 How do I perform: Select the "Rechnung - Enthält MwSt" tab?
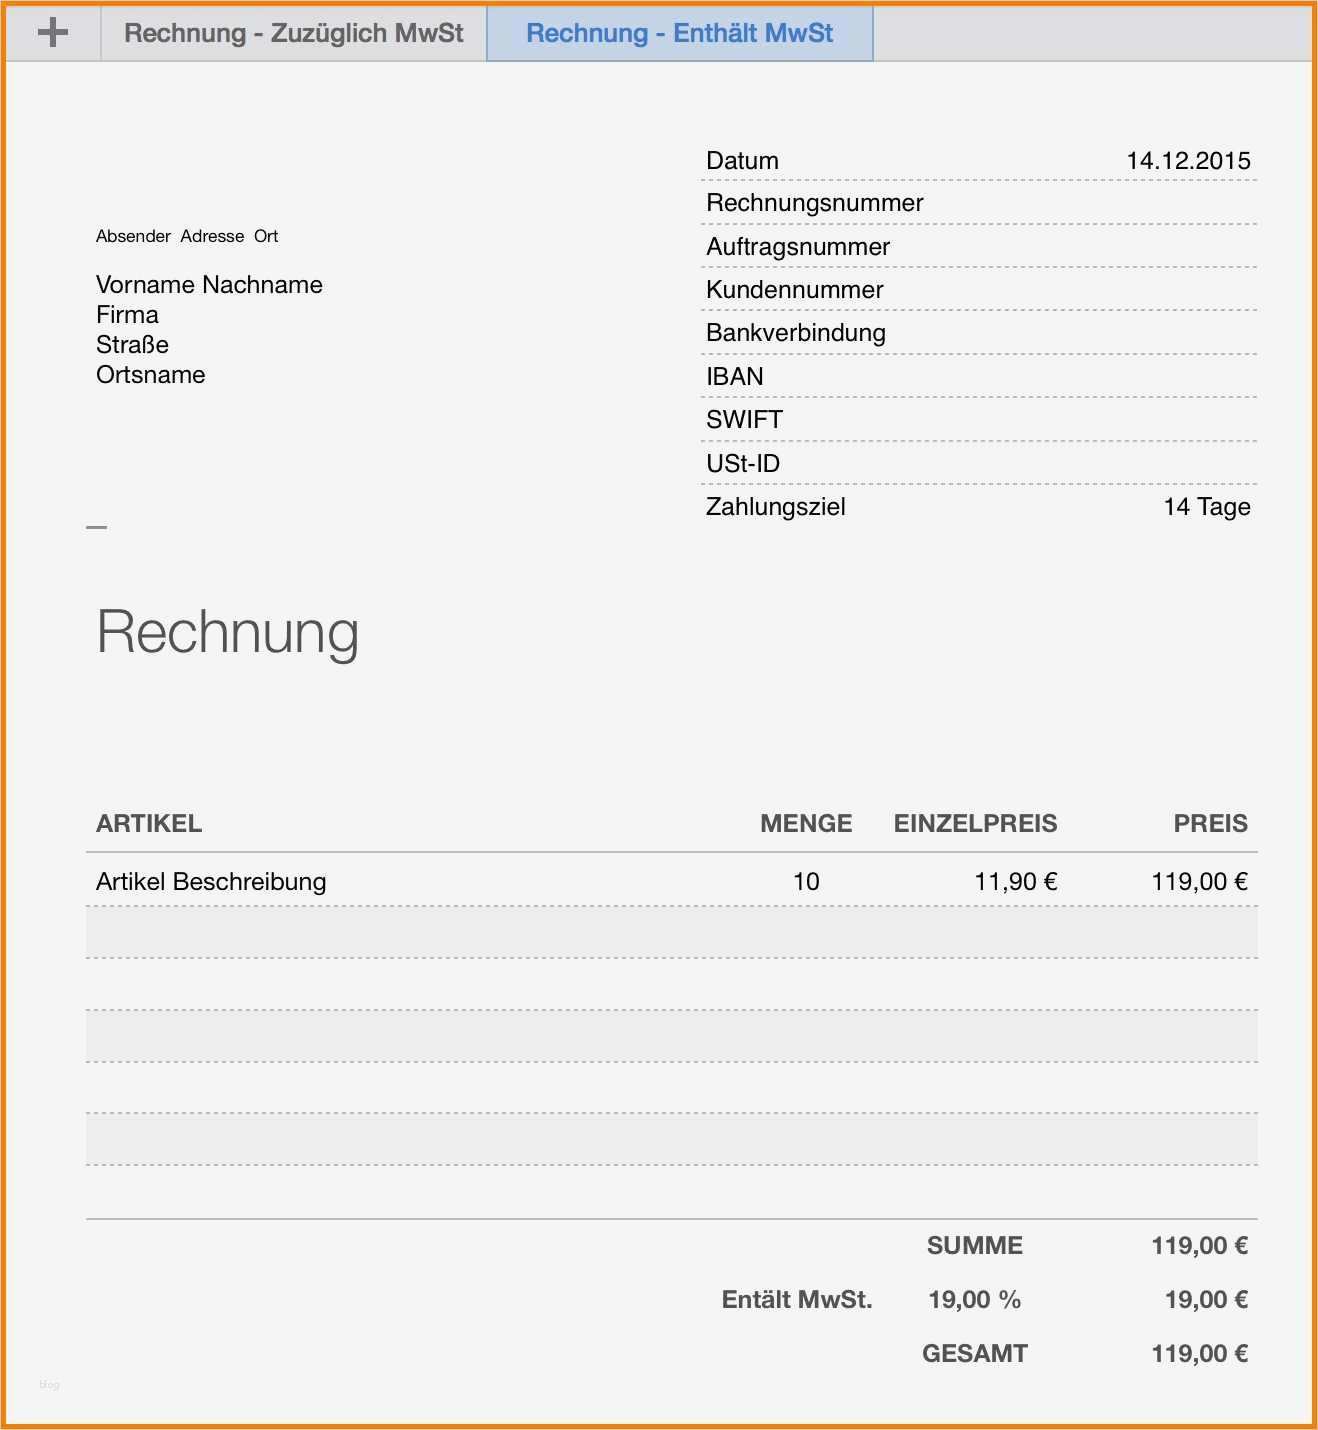[x=678, y=32]
